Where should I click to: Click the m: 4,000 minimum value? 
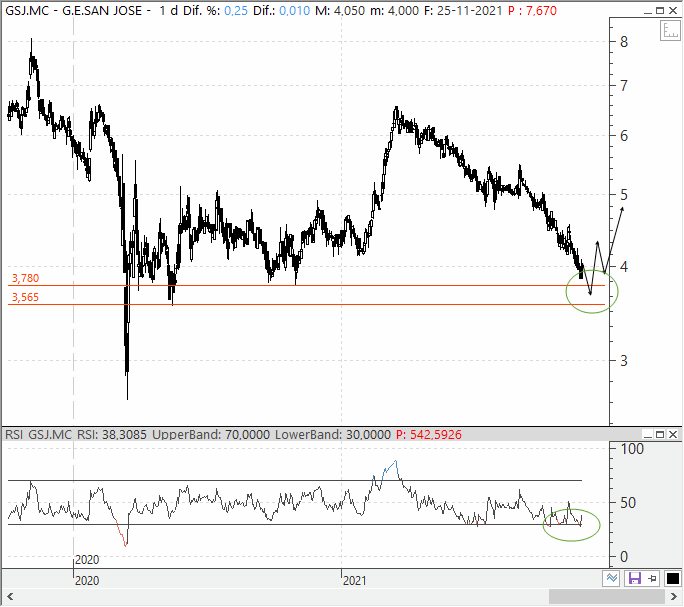click(x=394, y=10)
